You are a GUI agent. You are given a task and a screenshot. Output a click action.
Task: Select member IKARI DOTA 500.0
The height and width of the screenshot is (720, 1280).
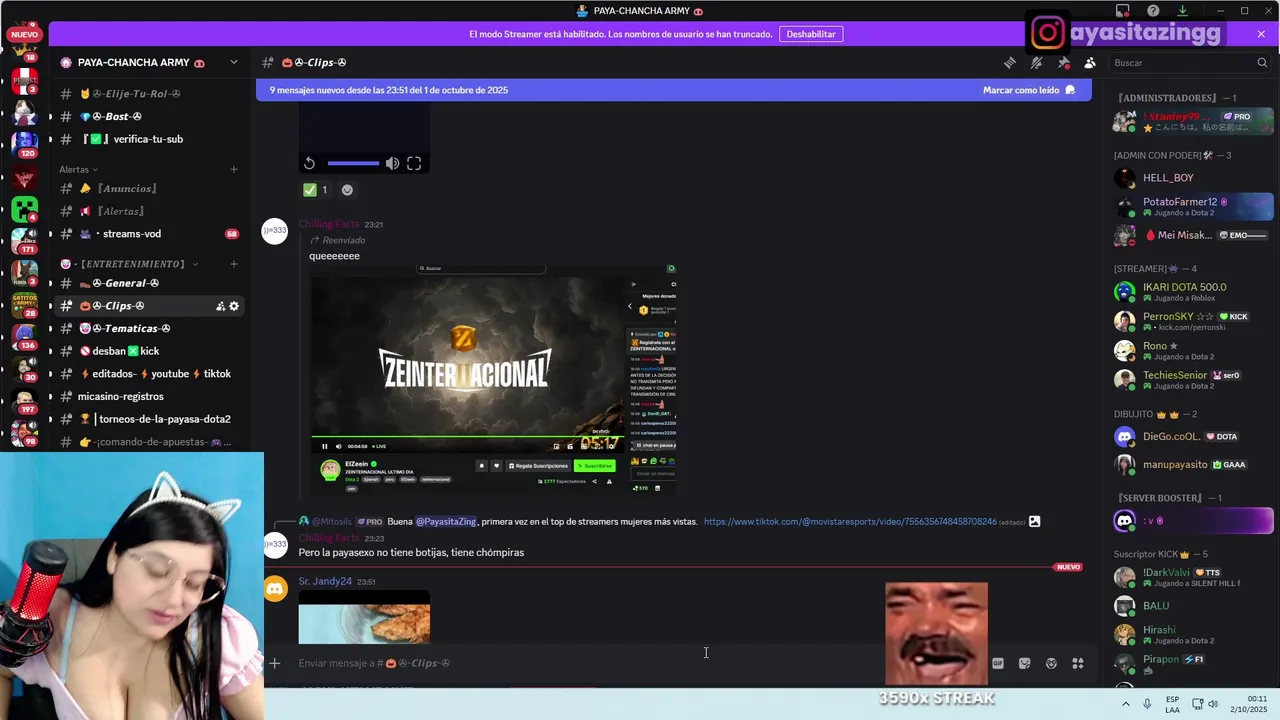pos(1191,292)
